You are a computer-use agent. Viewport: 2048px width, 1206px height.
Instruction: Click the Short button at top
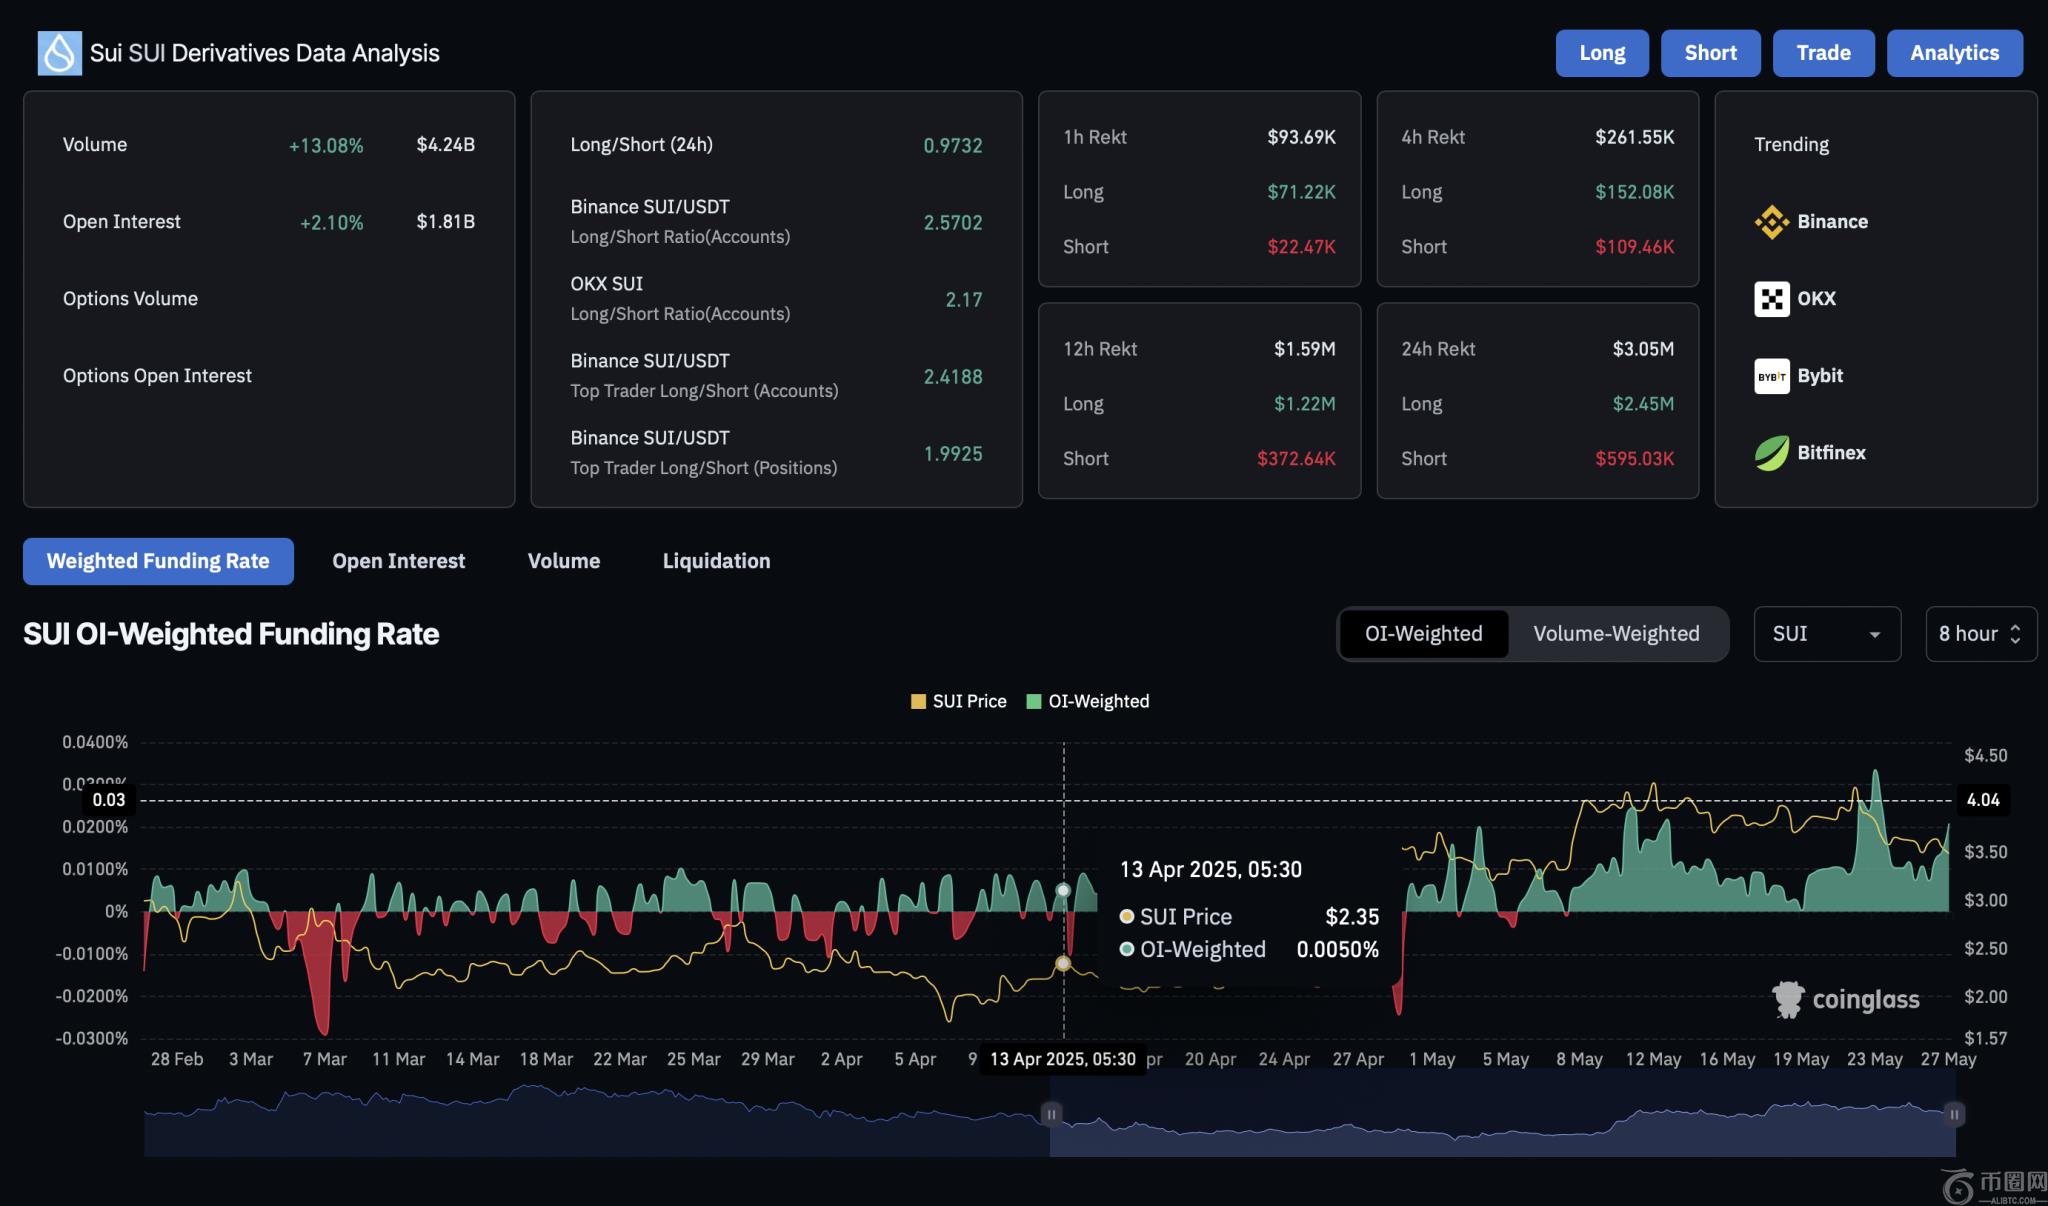coord(1710,53)
